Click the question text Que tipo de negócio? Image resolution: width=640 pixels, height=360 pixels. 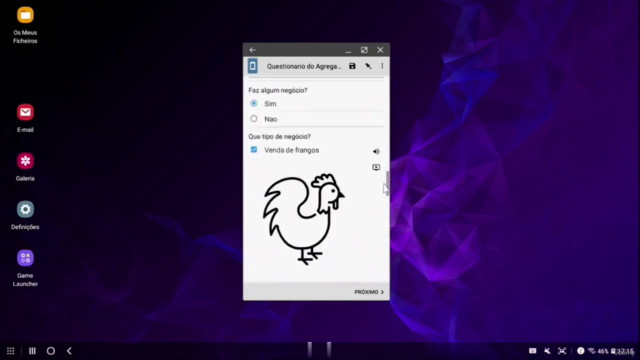pos(280,137)
